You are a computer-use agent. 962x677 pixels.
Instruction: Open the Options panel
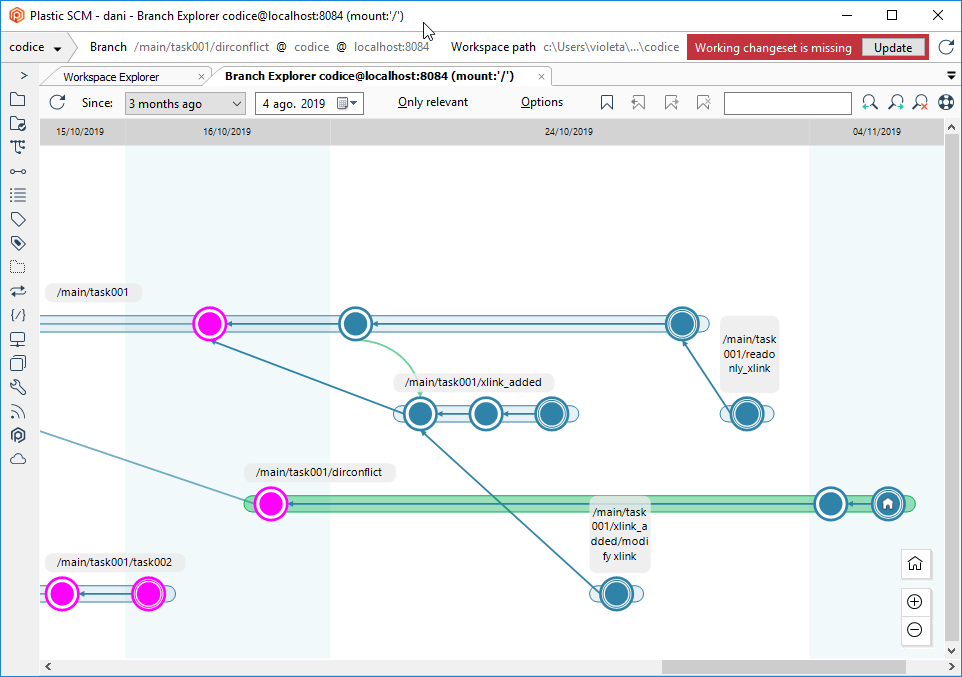tap(542, 102)
